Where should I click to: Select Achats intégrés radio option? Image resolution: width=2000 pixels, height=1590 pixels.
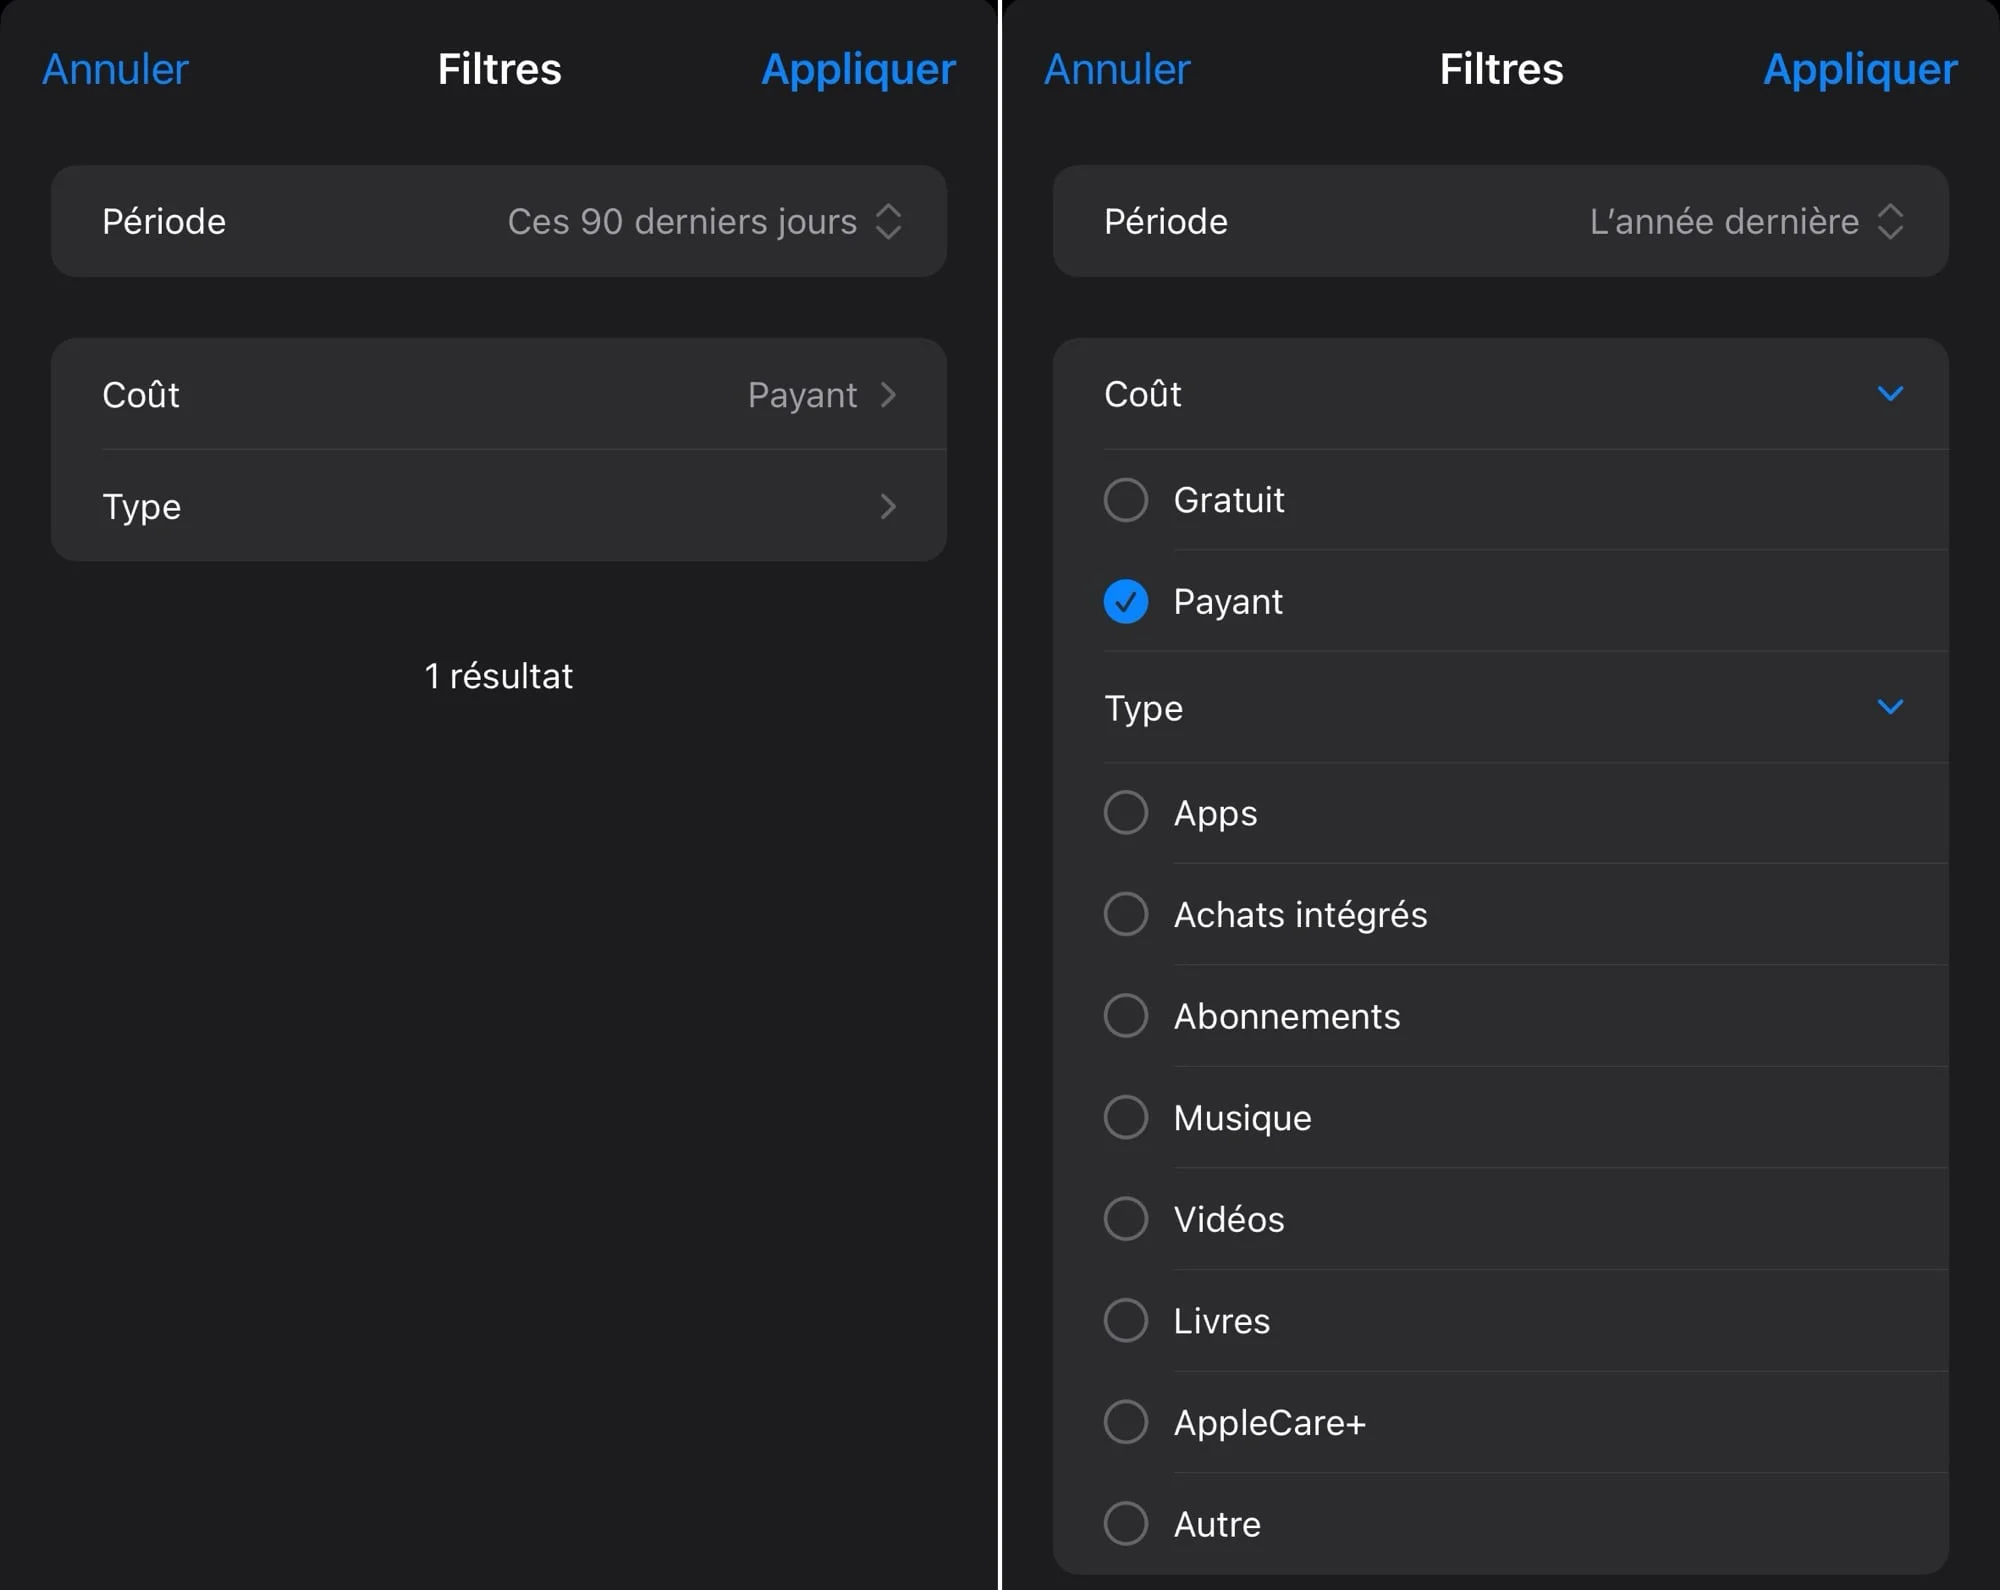[1500, 914]
